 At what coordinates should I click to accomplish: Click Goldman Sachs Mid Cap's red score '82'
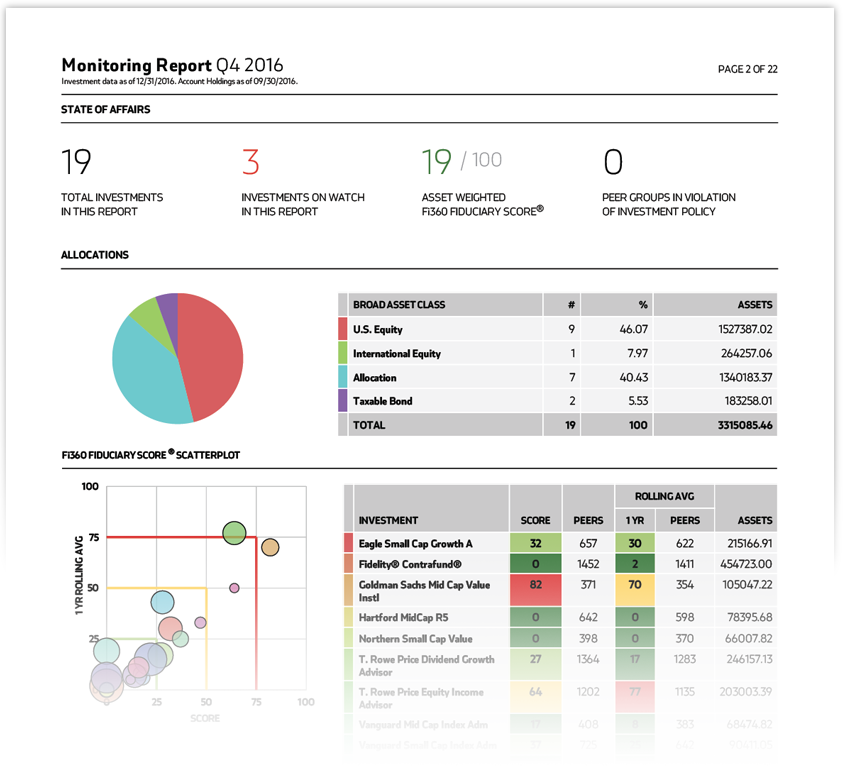536,590
